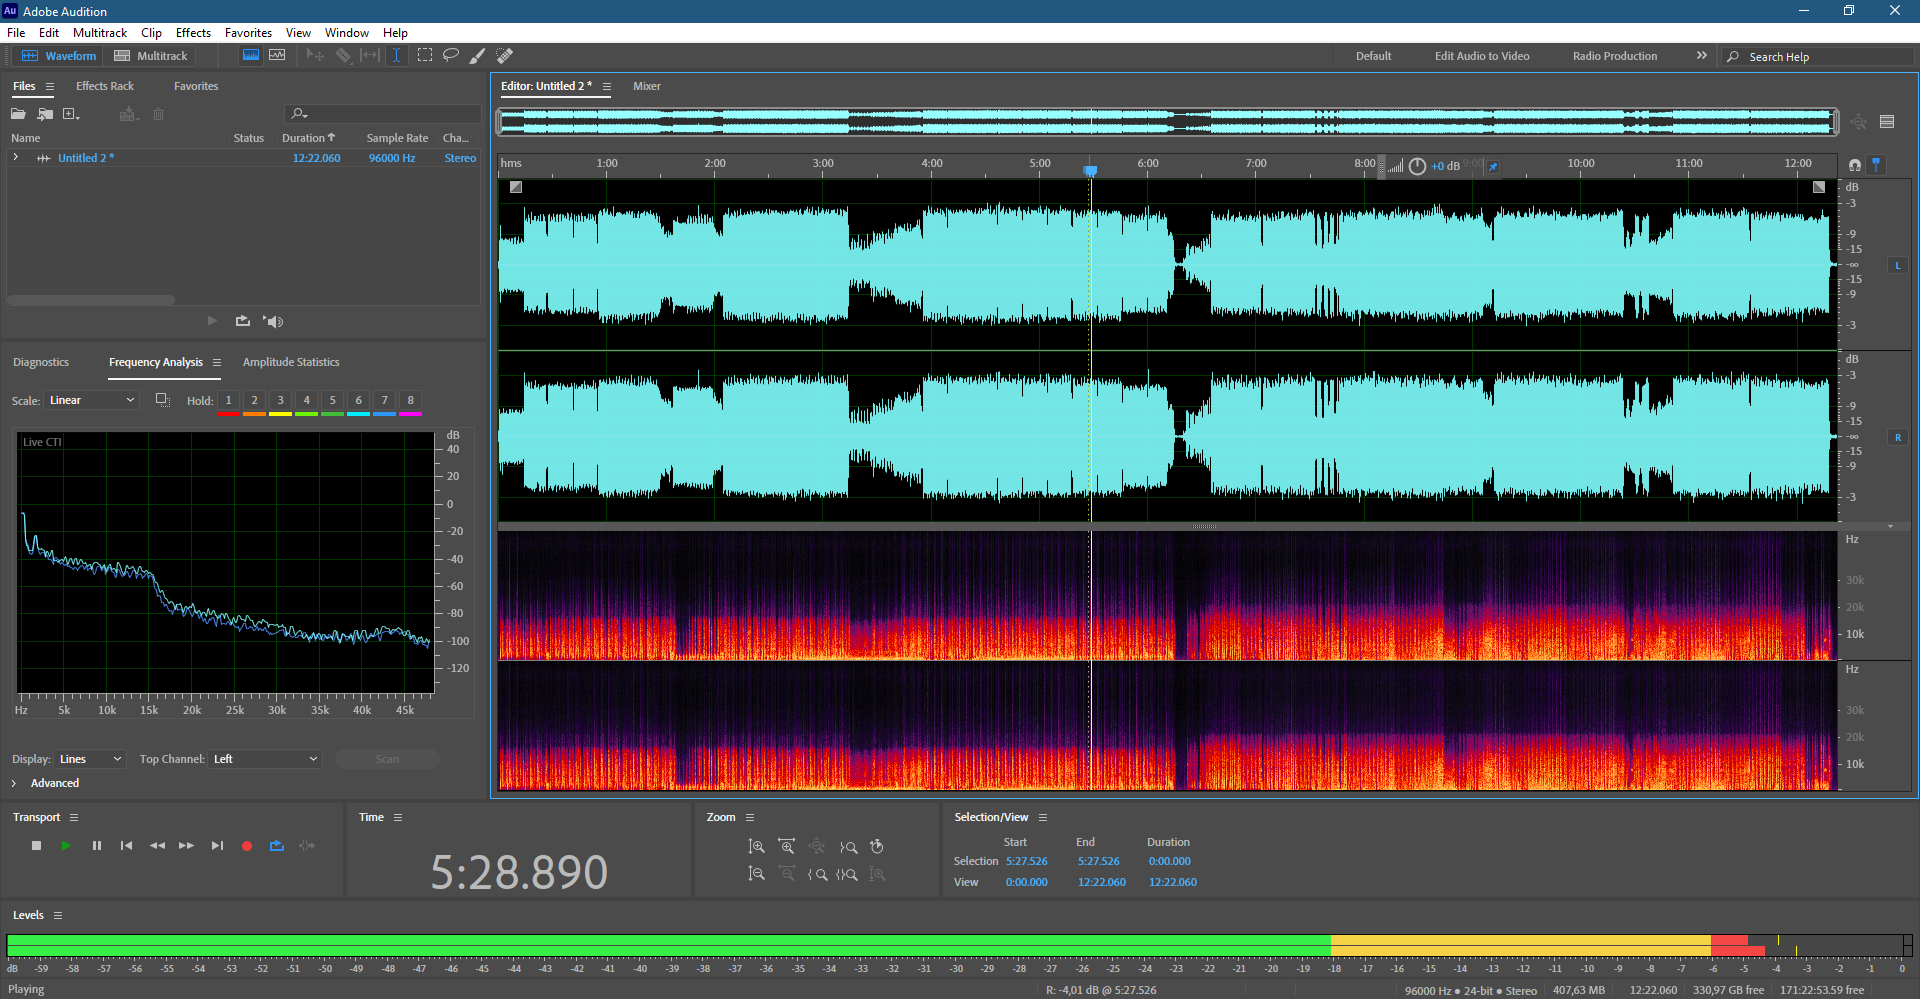
Task: Toggle the left channel L button
Action: click(x=1897, y=265)
